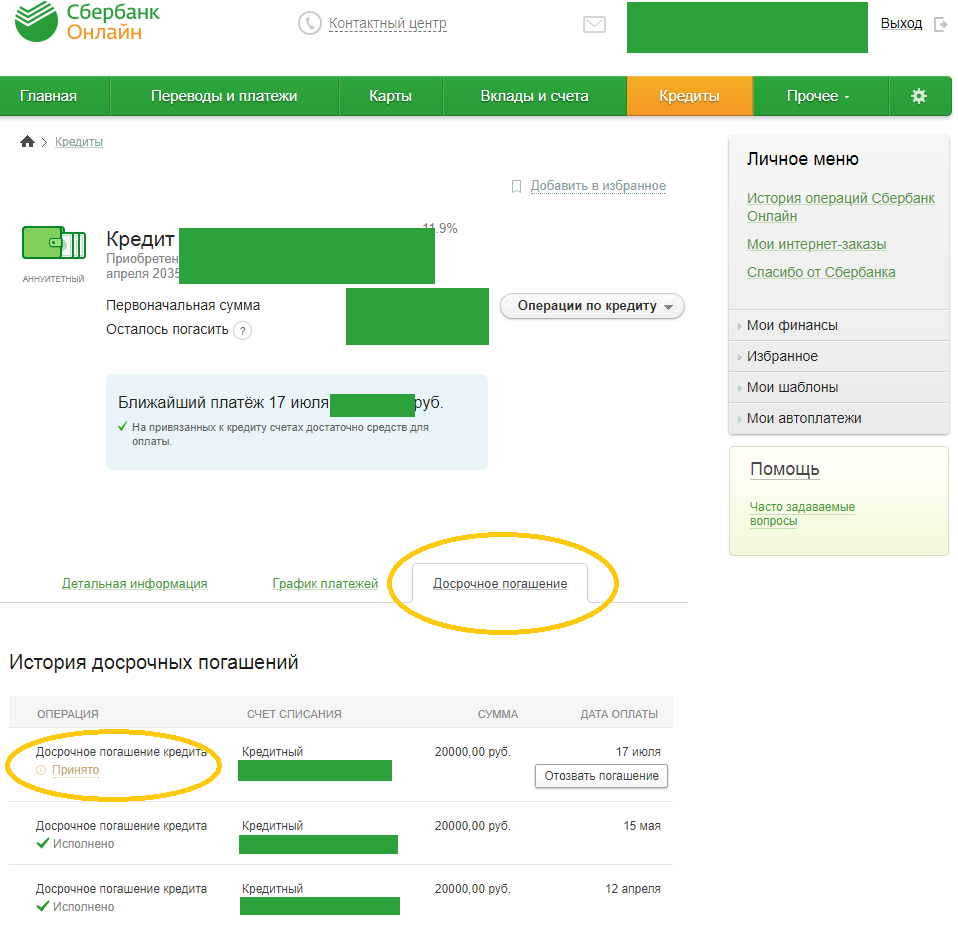Open Часто задаваемые вопросы help link

802,513
